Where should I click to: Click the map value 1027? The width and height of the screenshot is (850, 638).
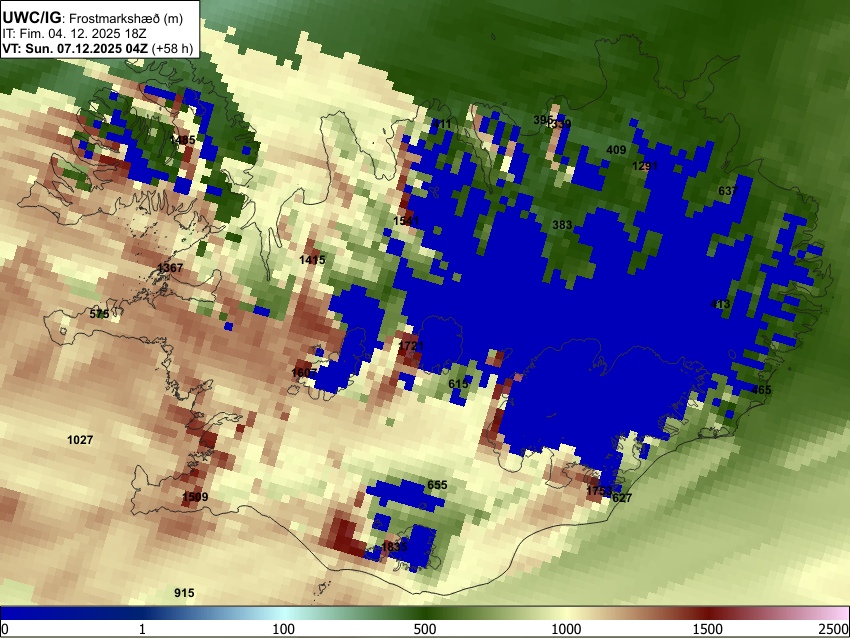[x=80, y=440]
